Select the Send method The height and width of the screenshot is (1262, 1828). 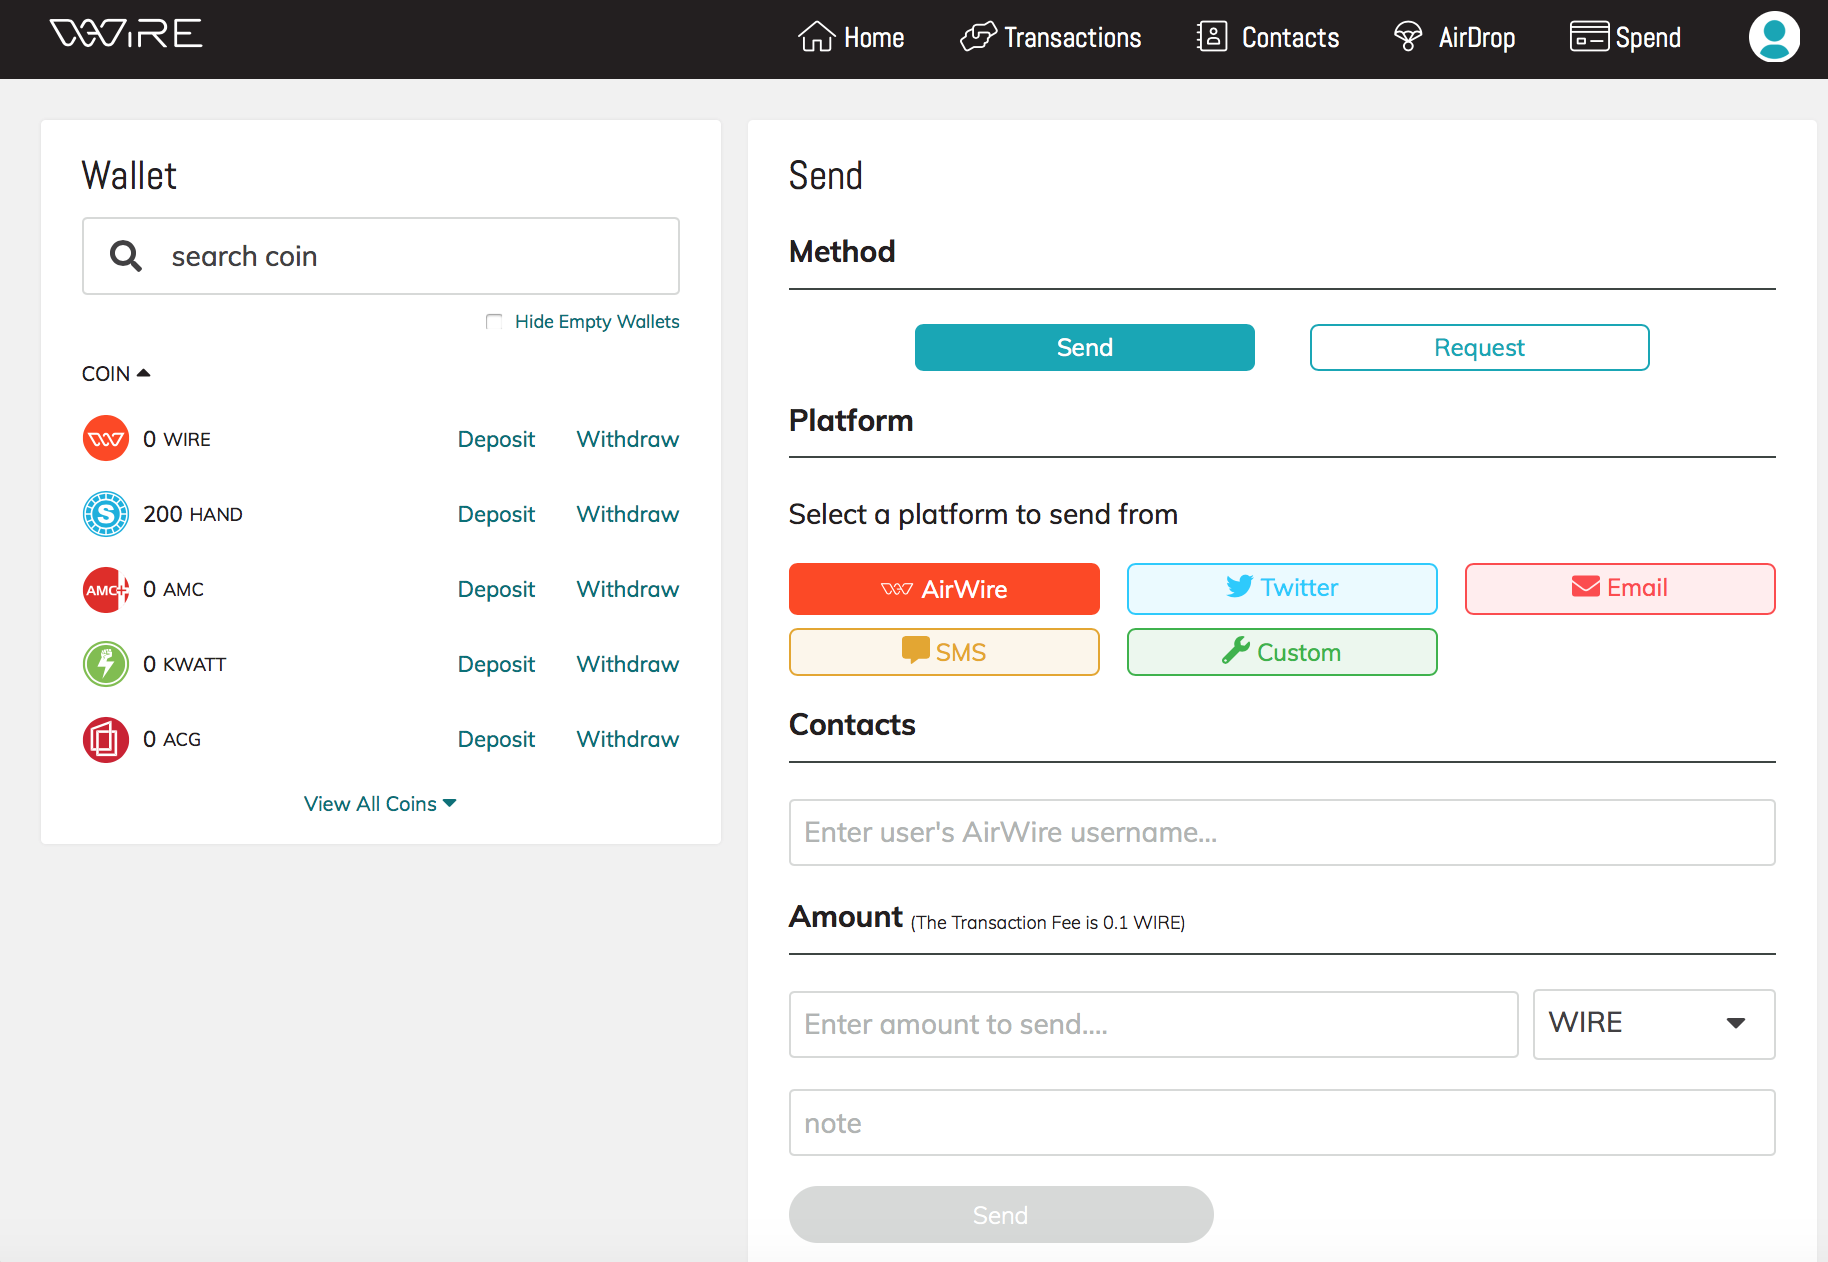[x=1085, y=347]
